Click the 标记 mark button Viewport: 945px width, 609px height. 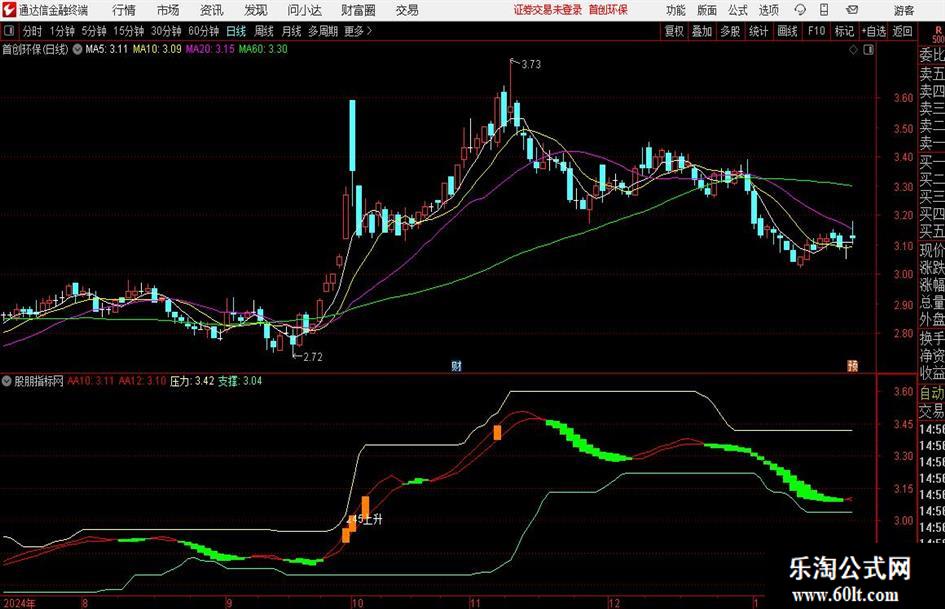(x=844, y=31)
